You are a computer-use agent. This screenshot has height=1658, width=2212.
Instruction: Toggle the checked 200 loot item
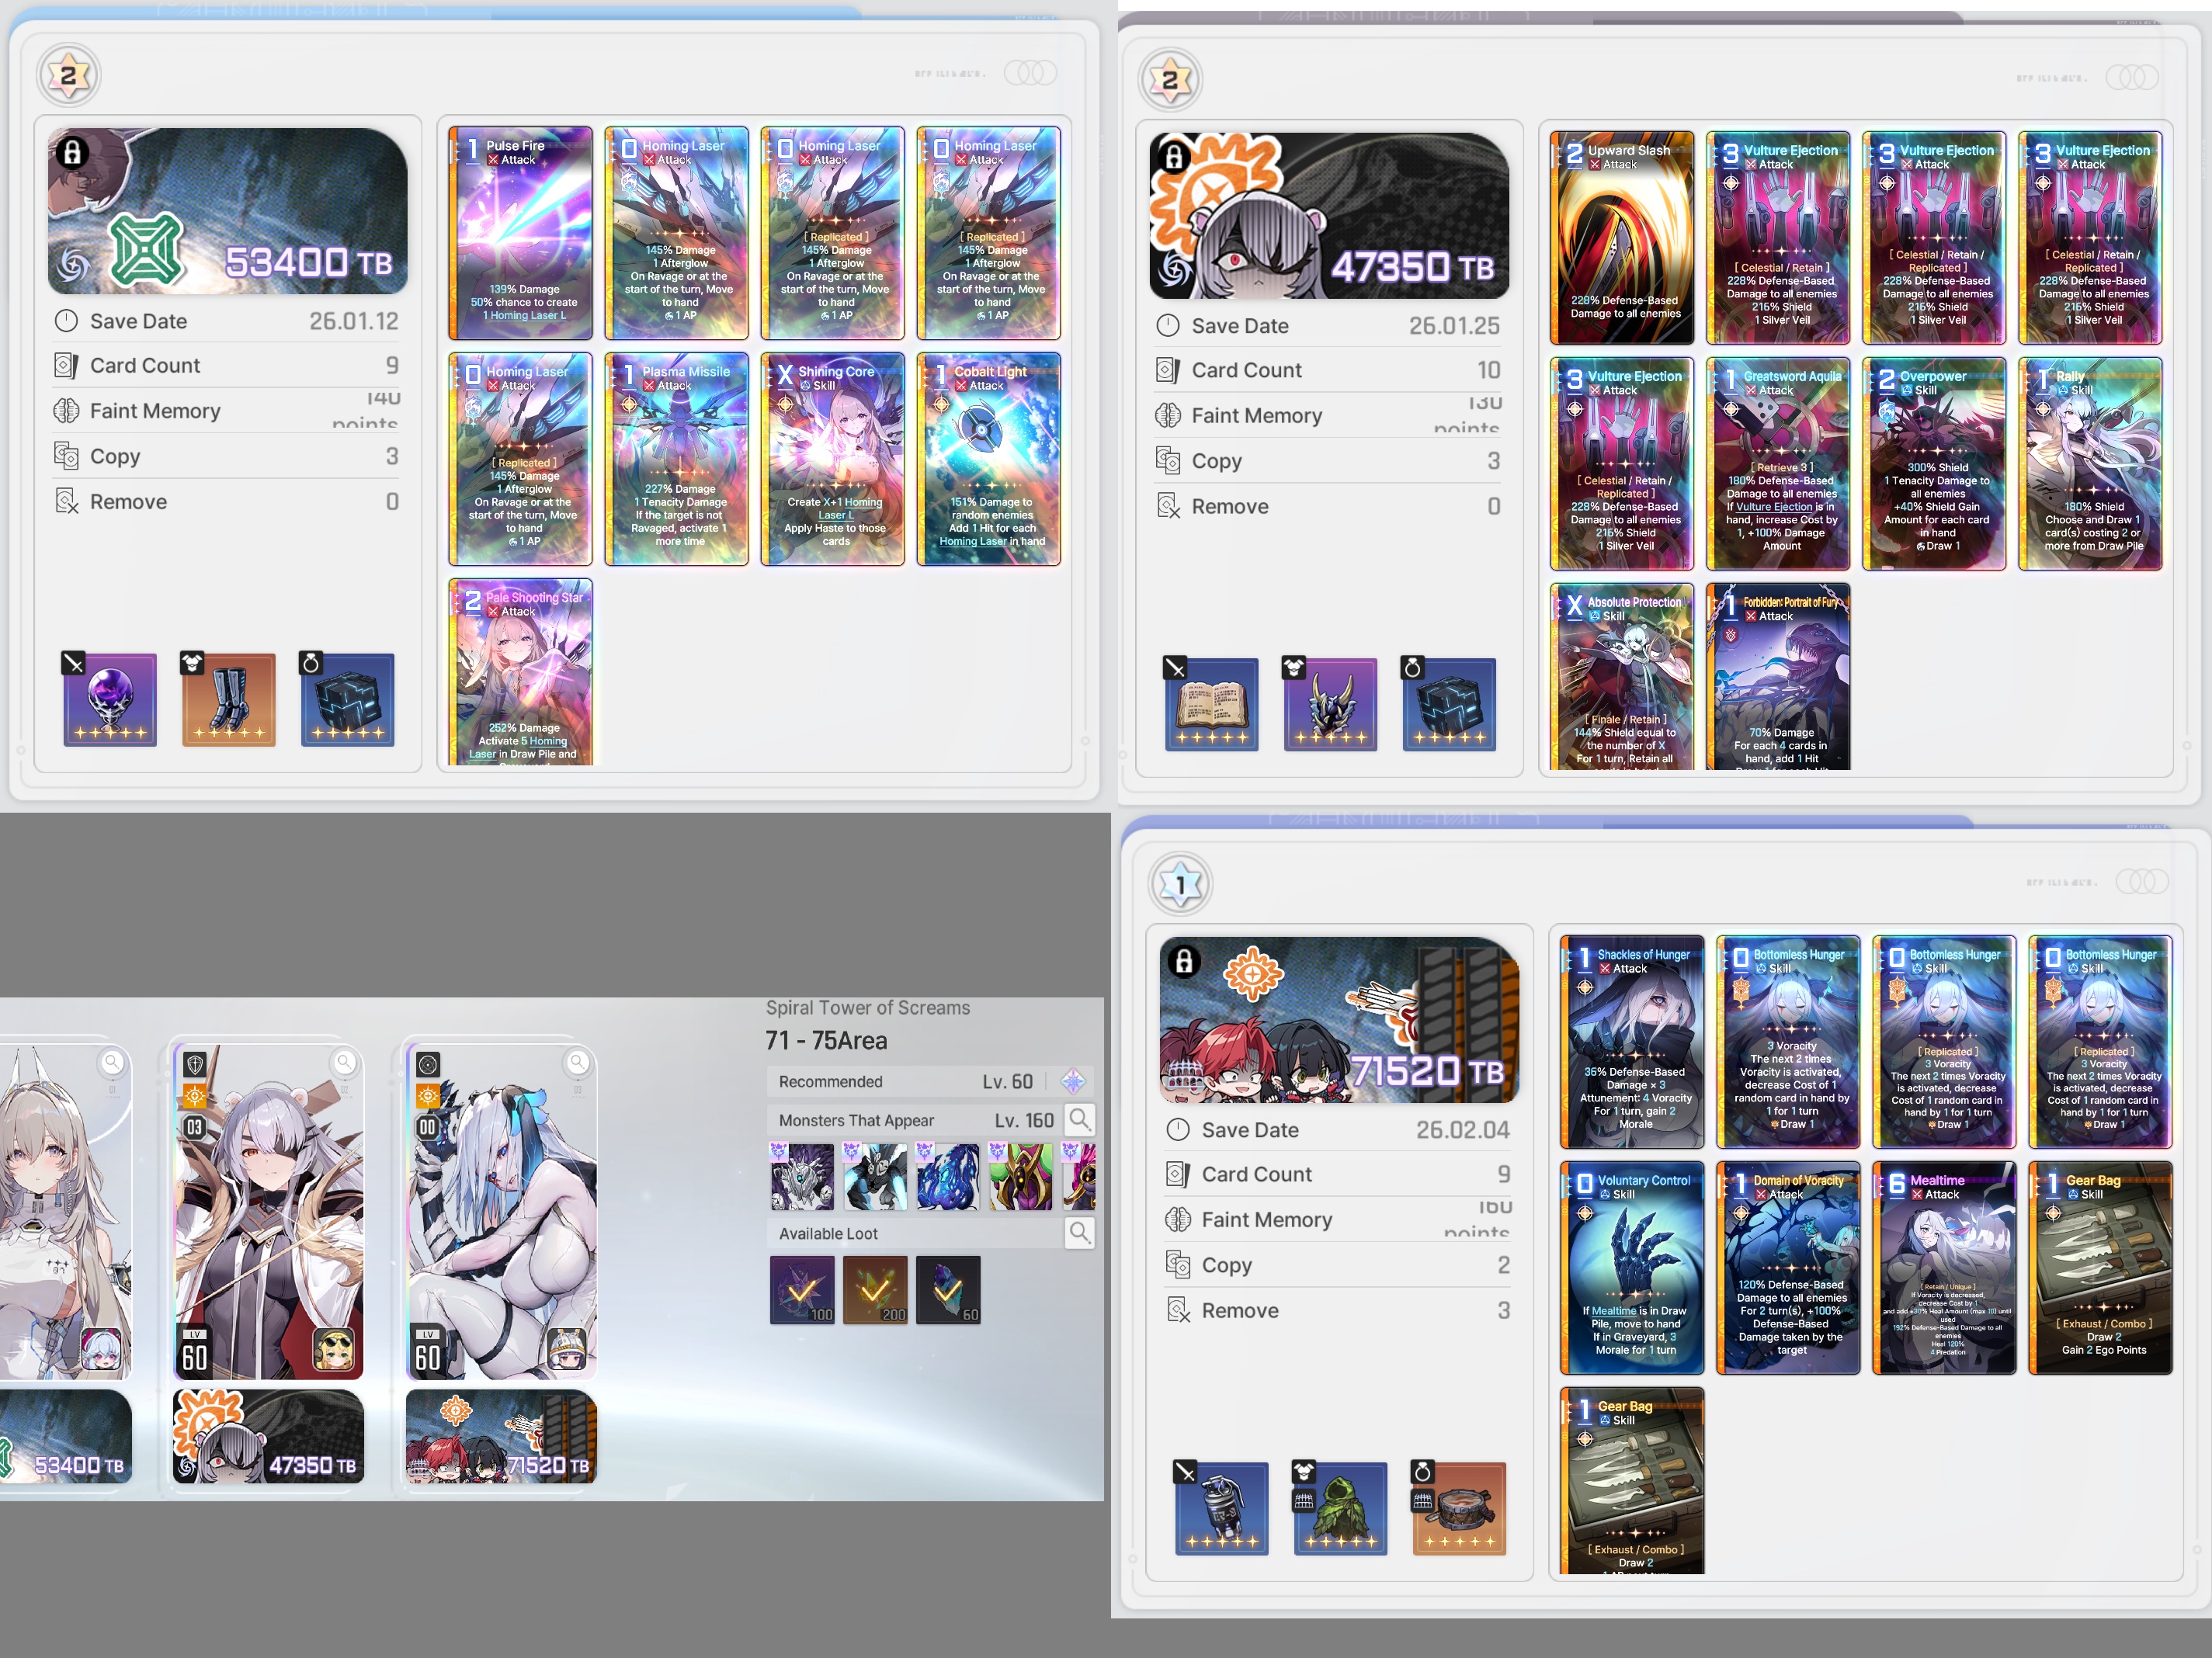point(875,1290)
